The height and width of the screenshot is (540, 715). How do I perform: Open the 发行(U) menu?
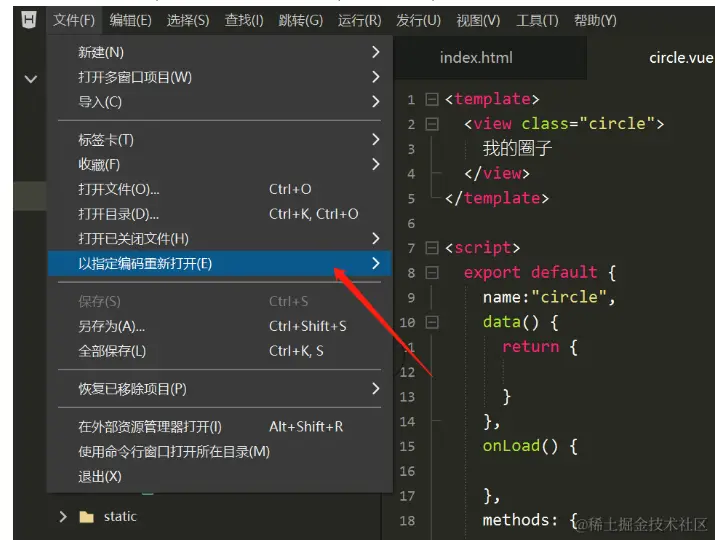click(418, 20)
